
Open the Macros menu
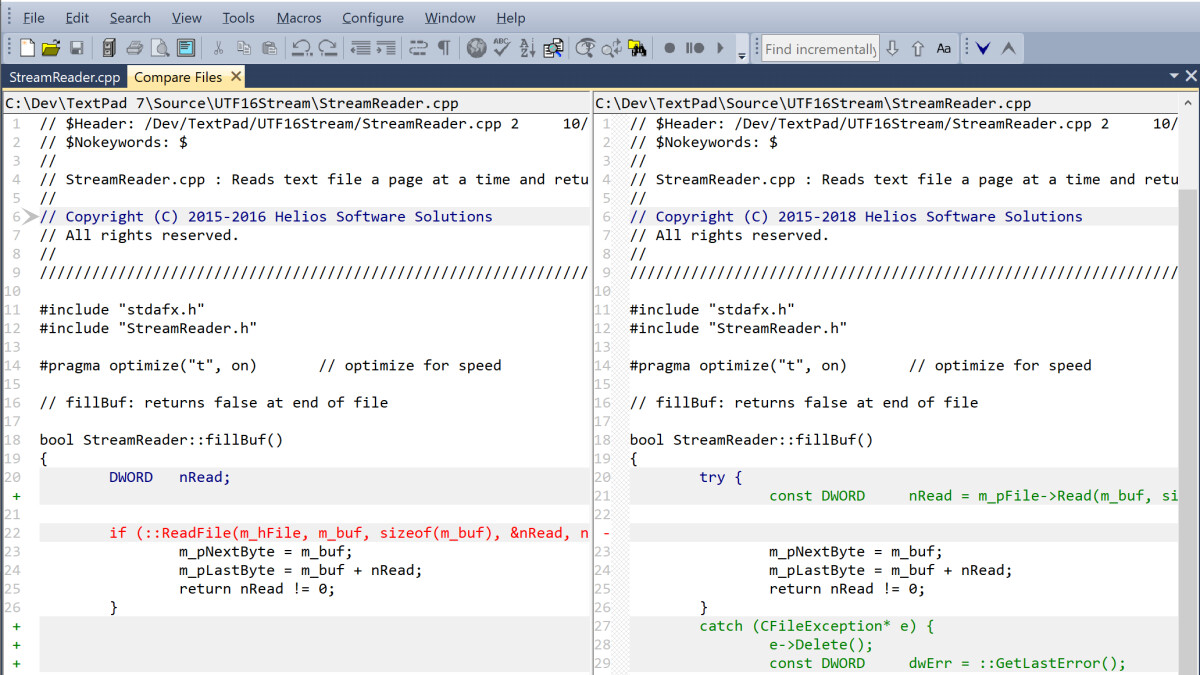[299, 18]
